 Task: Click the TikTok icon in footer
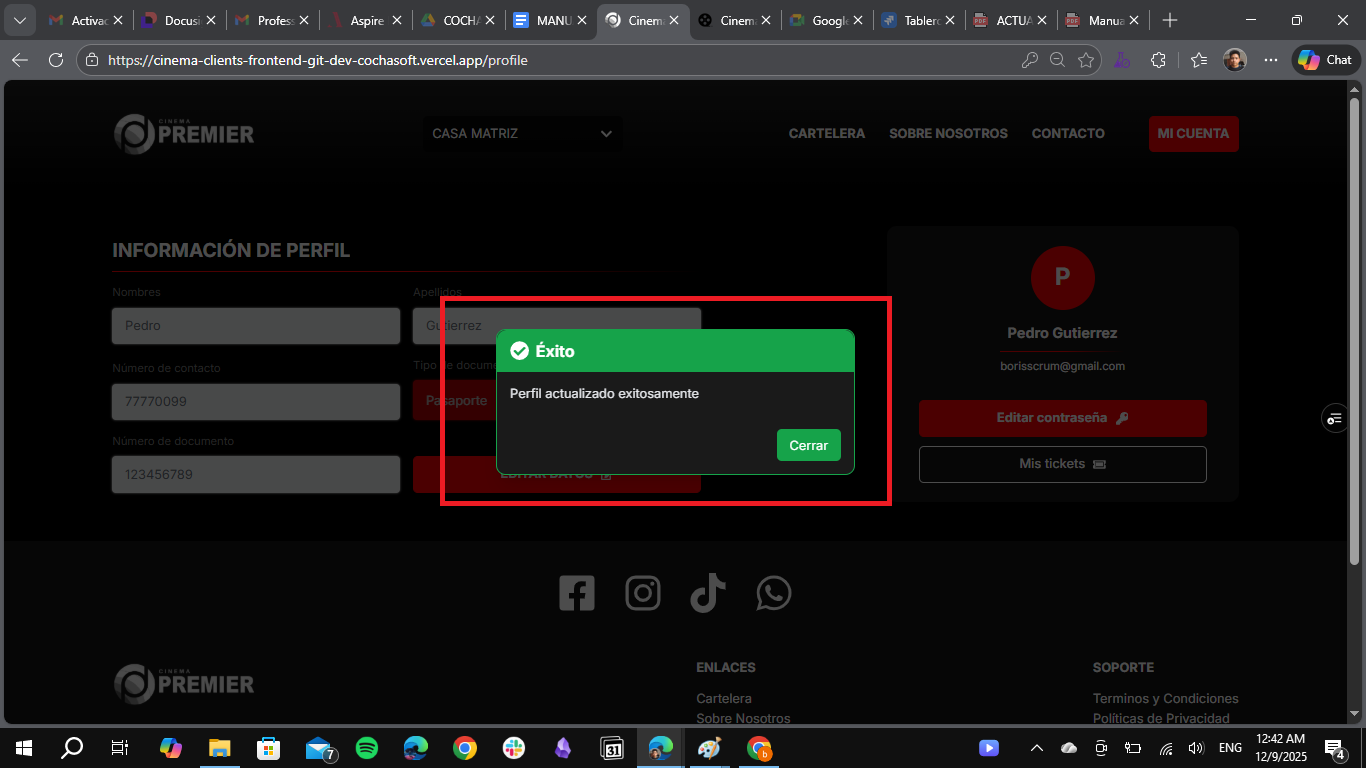point(708,593)
